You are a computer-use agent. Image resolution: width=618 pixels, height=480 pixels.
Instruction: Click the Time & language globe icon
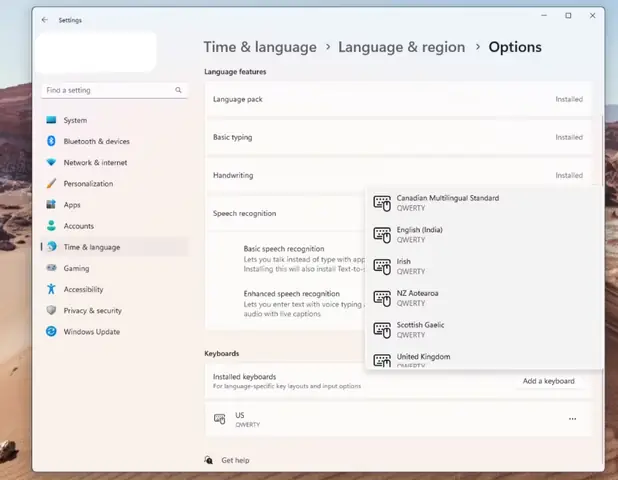click(x=51, y=247)
